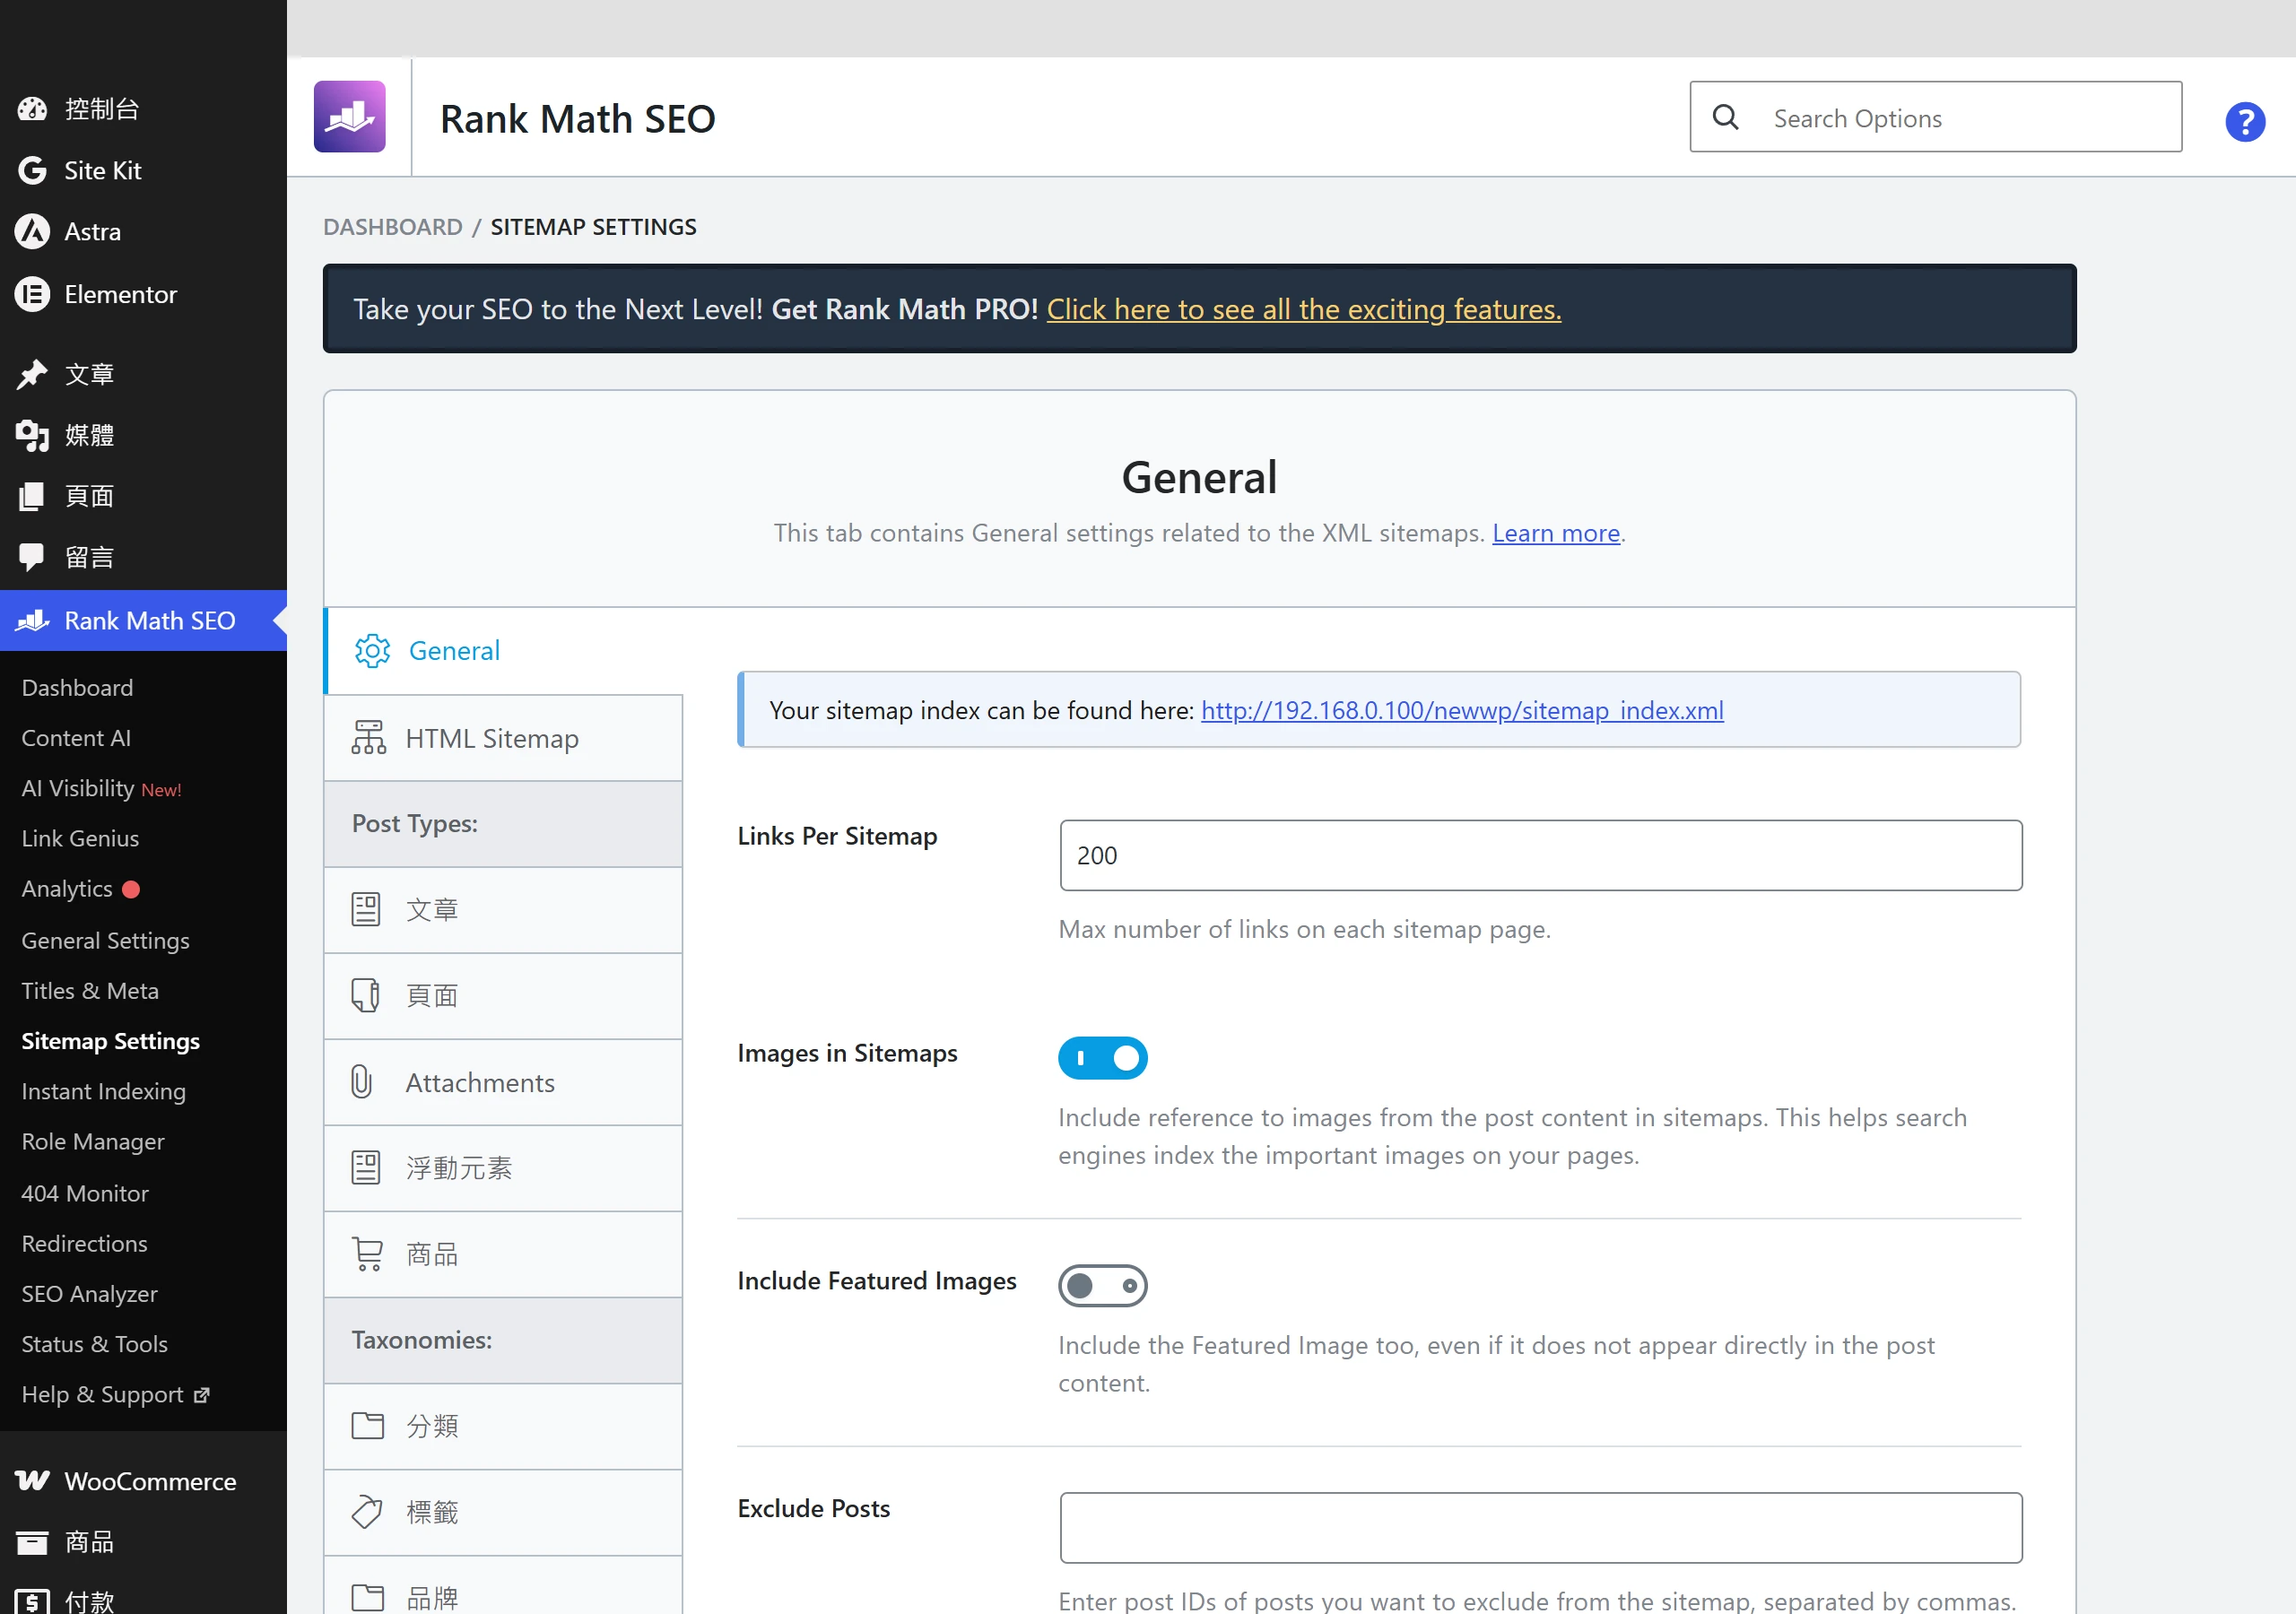Viewport: 2296px width, 1614px height.
Task: Enable the Include Featured Images toggle
Action: [1102, 1285]
